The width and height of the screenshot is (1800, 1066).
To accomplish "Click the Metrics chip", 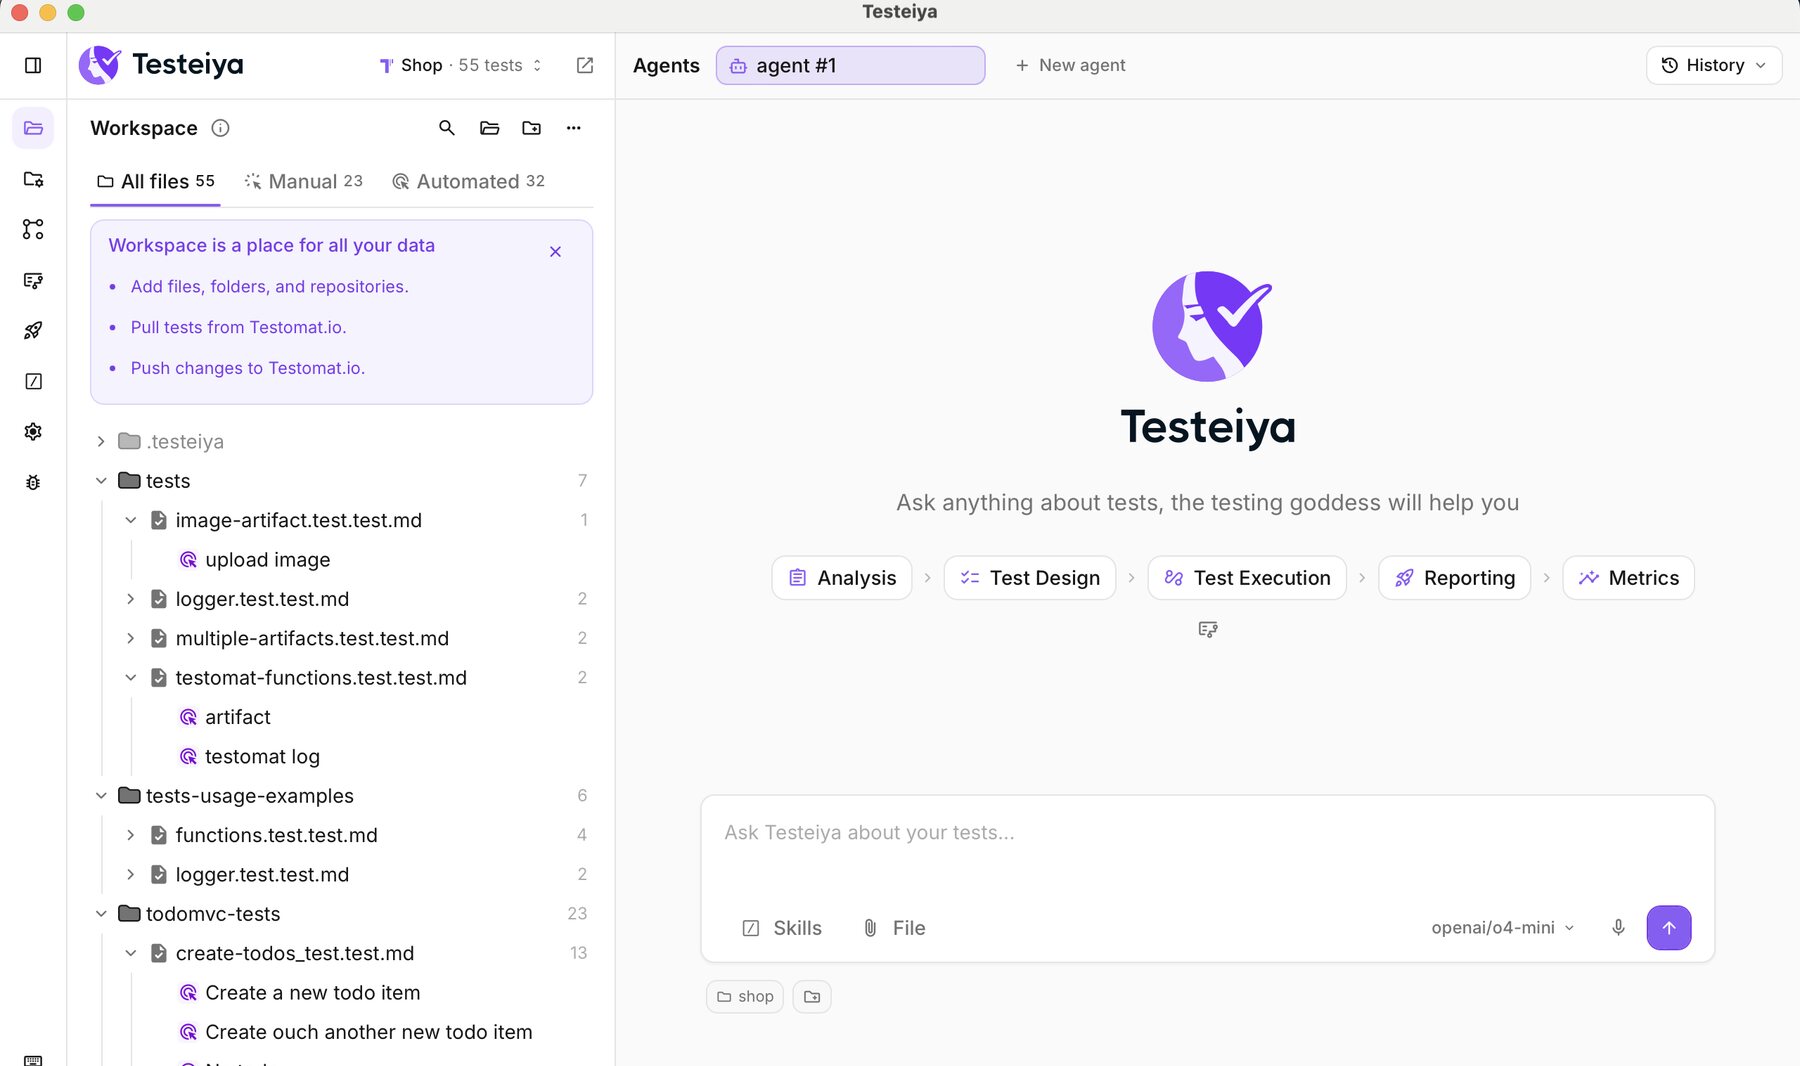I will (1628, 578).
